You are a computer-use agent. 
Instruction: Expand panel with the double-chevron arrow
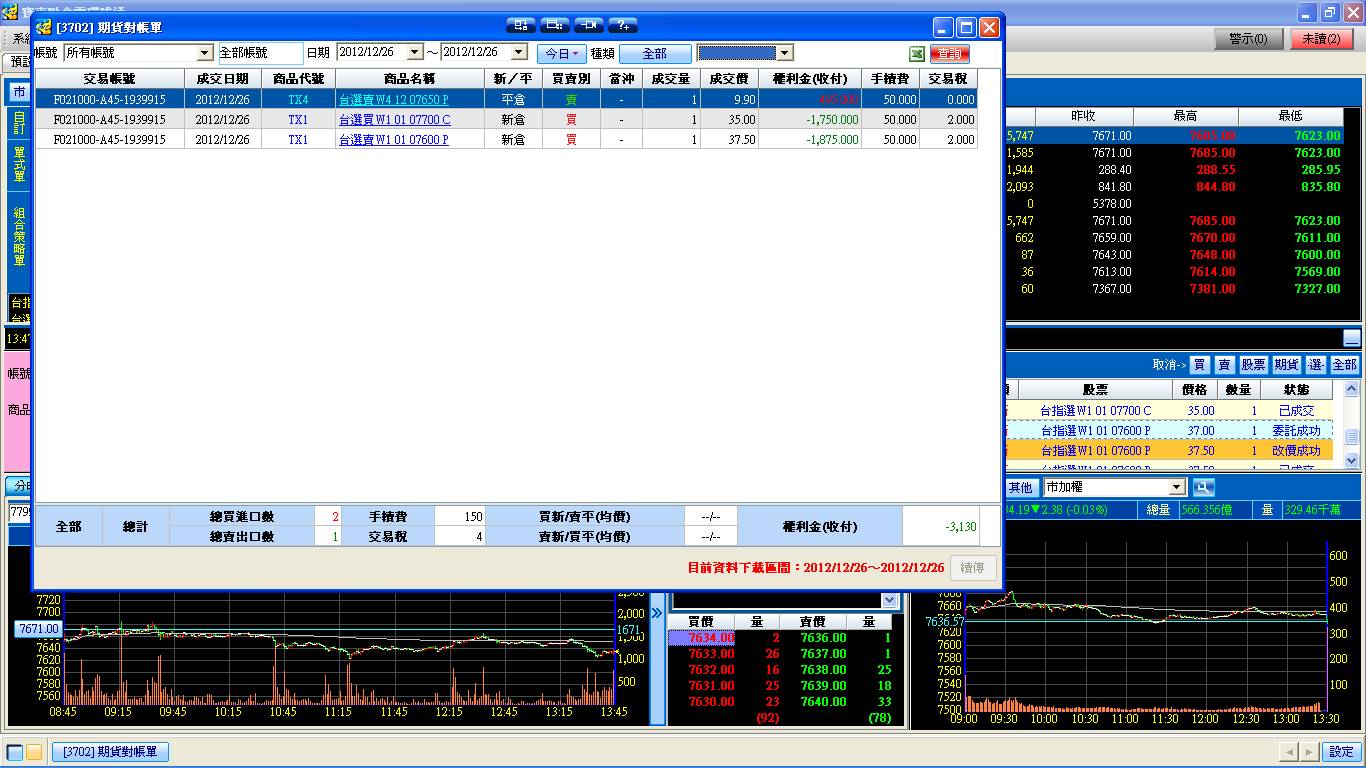coord(657,613)
